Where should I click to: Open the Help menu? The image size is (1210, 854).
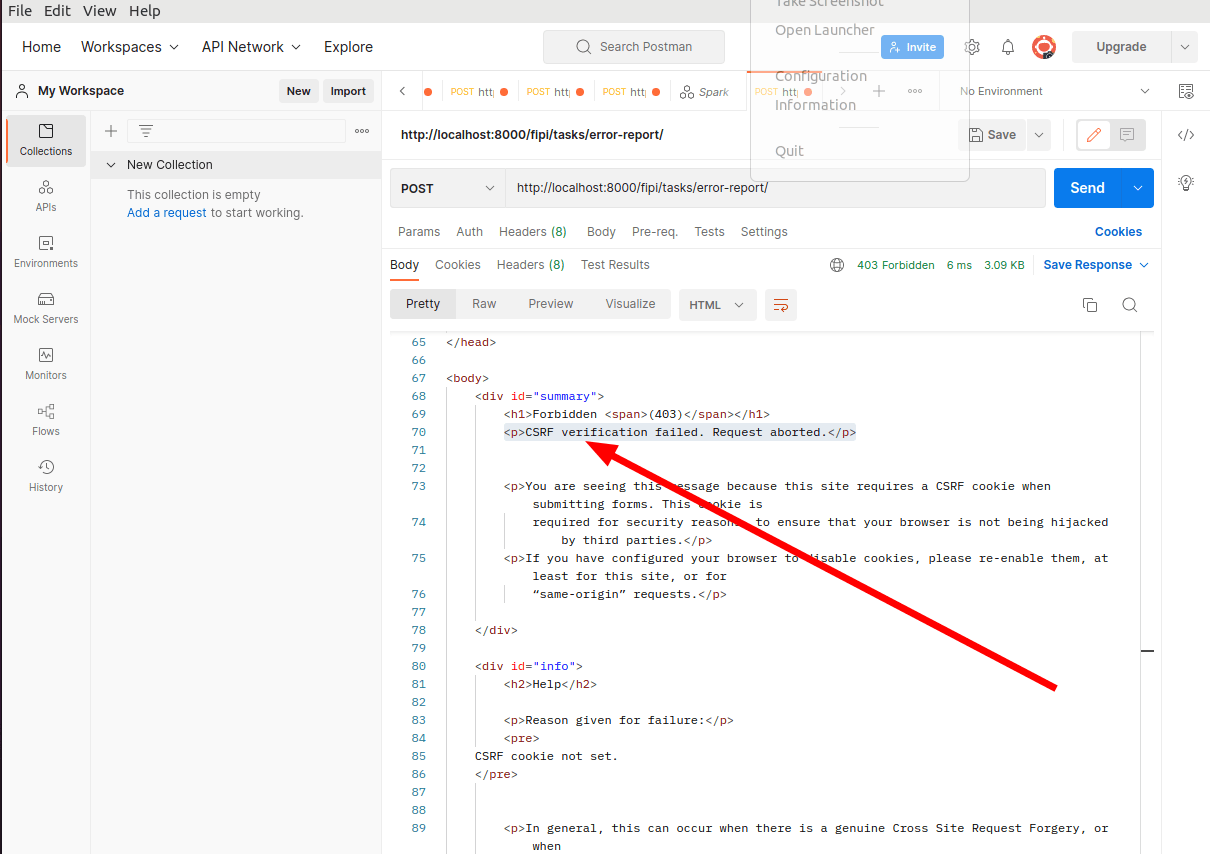click(145, 11)
